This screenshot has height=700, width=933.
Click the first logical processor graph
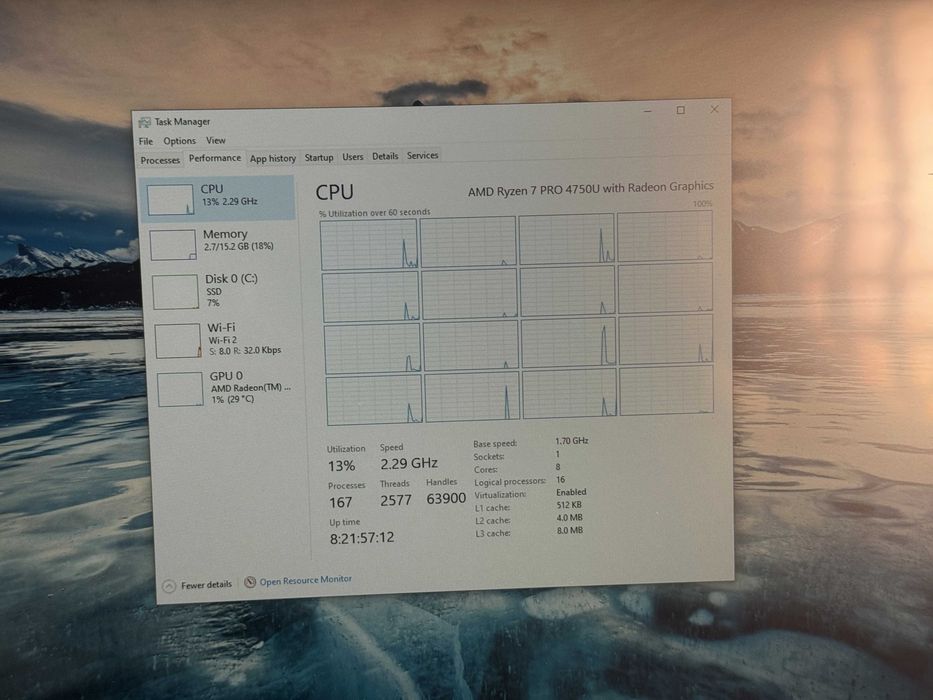tap(369, 245)
